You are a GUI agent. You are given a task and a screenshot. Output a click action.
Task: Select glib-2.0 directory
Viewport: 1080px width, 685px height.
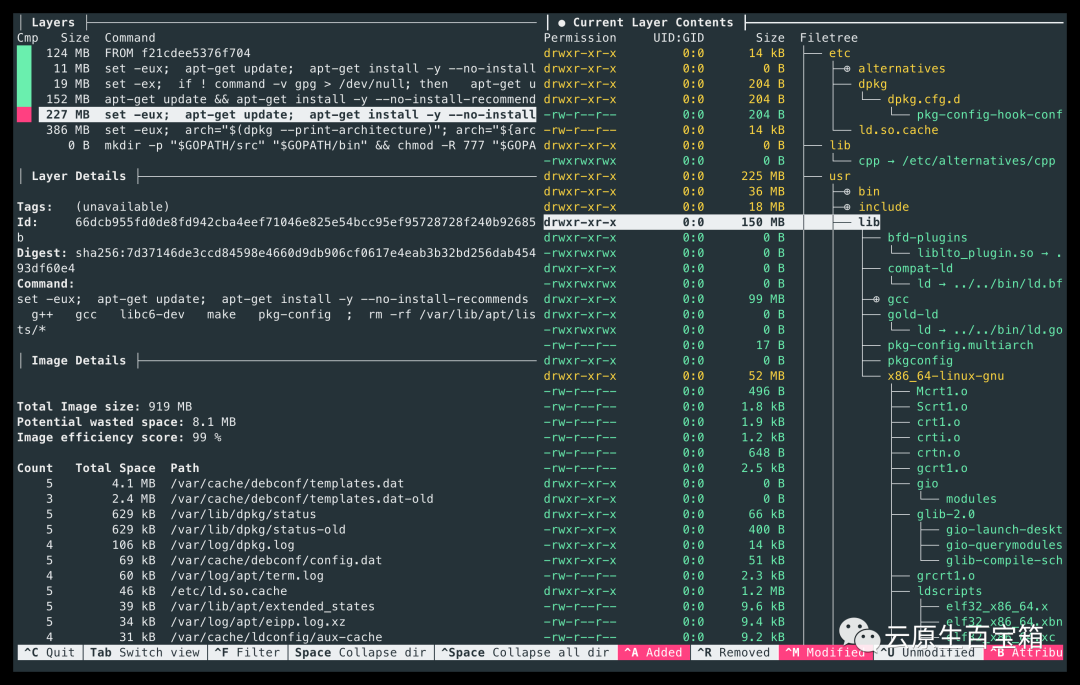coord(945,514)
